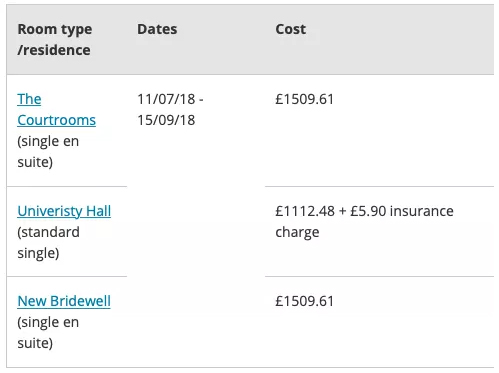This screenshot has width=499, height=373.
Task: Click New Bridewell's £1509.61 cost
Action: pyautogui.click(x=304, y=301)
